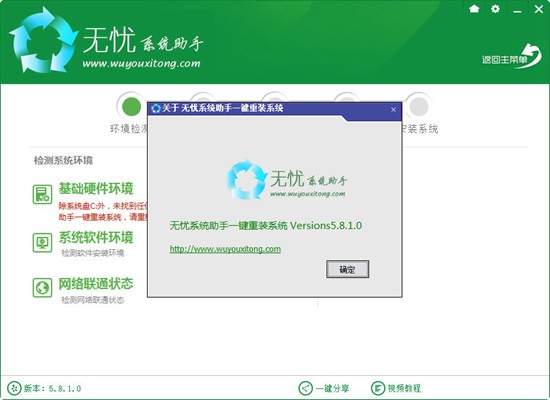Click 检测系统环境 section title
This screenshot has width=550, height=400.
[63, 160]
